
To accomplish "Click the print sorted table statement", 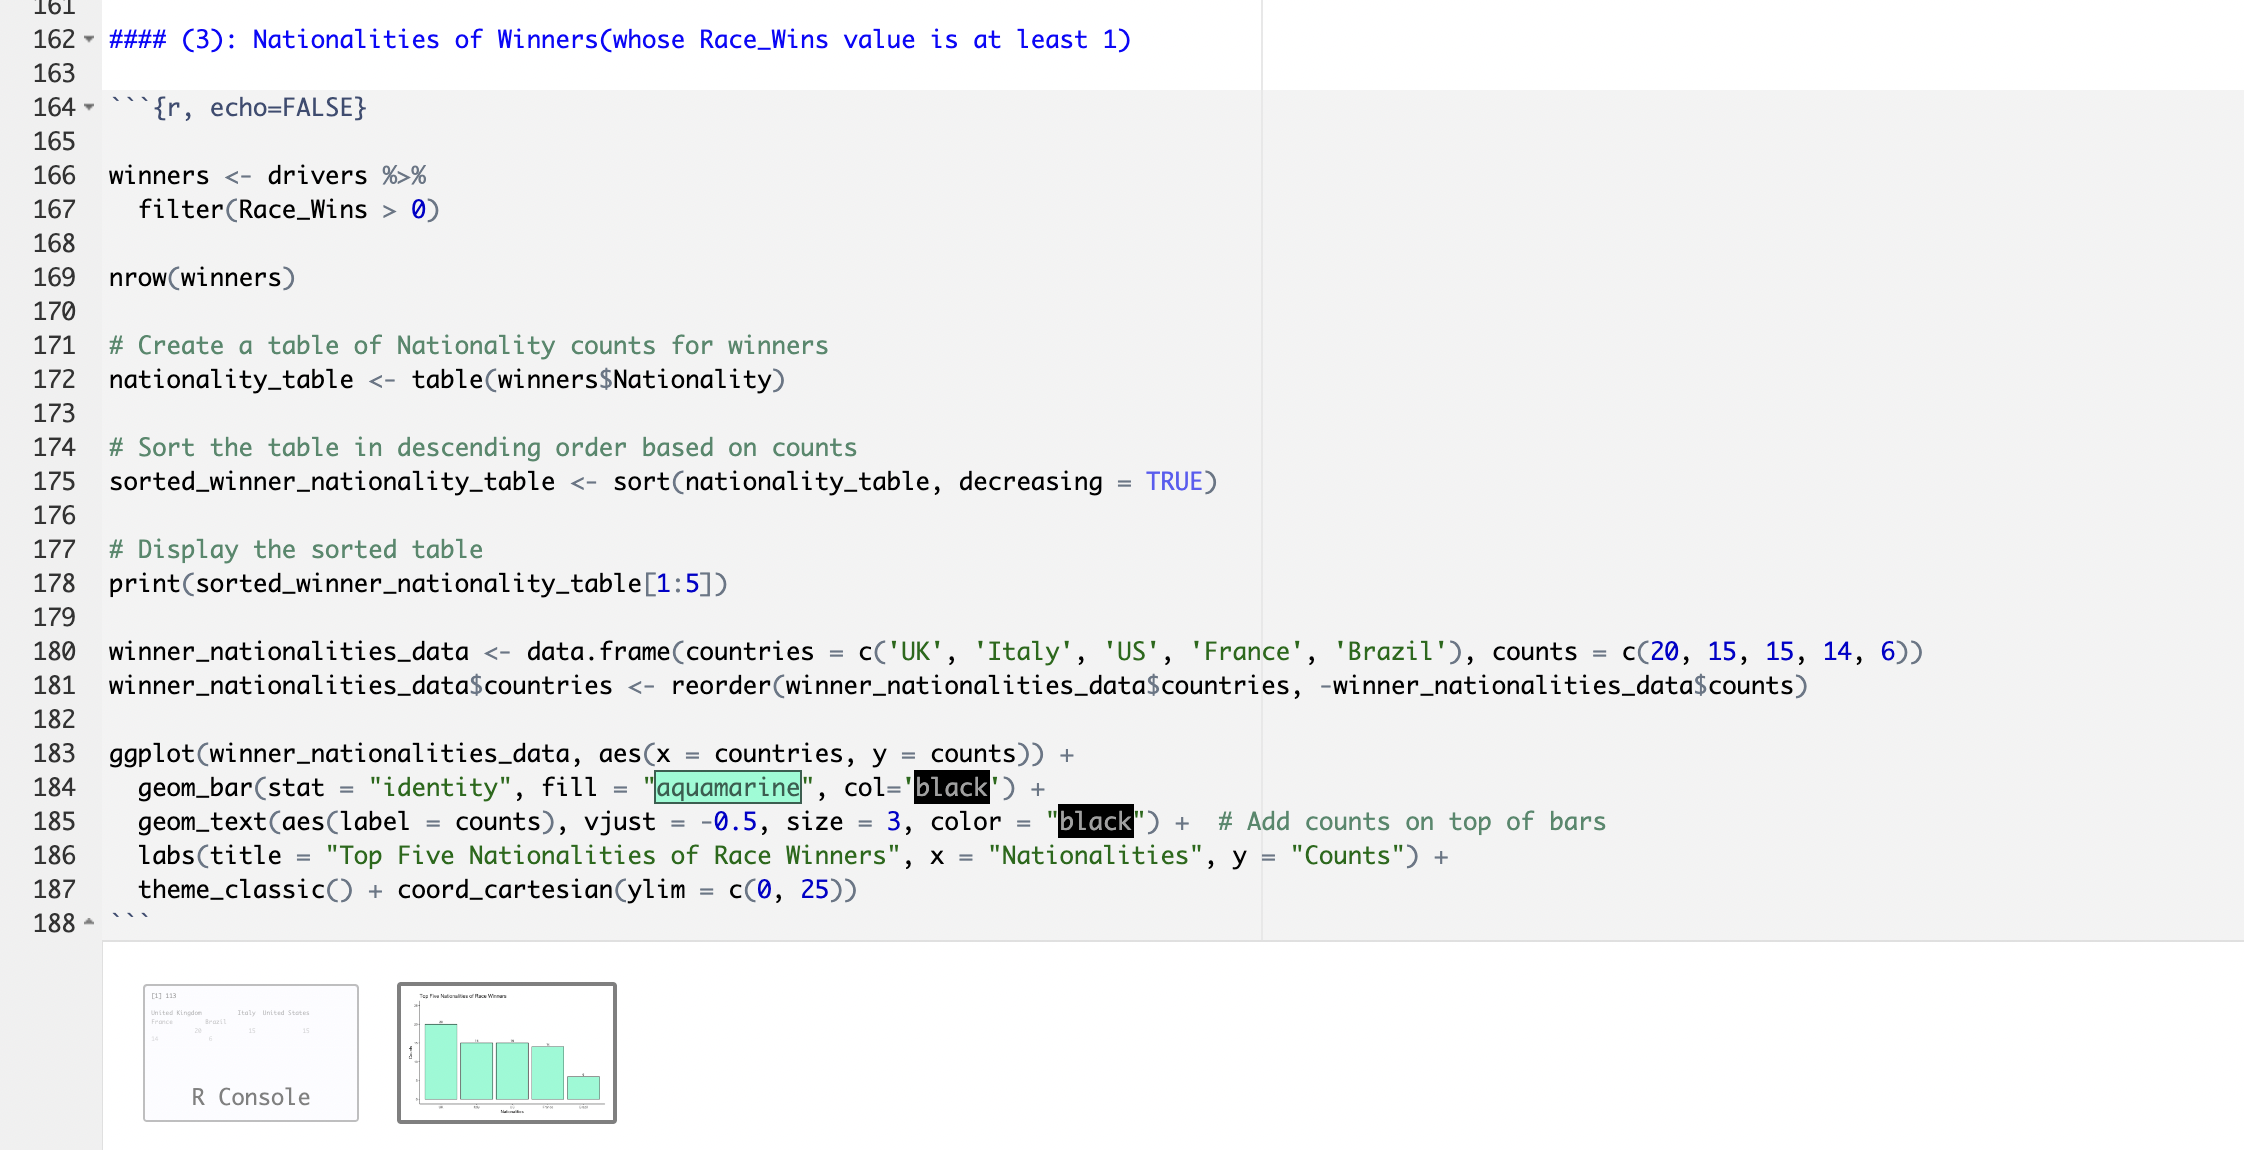I will [x=418, y=584].
